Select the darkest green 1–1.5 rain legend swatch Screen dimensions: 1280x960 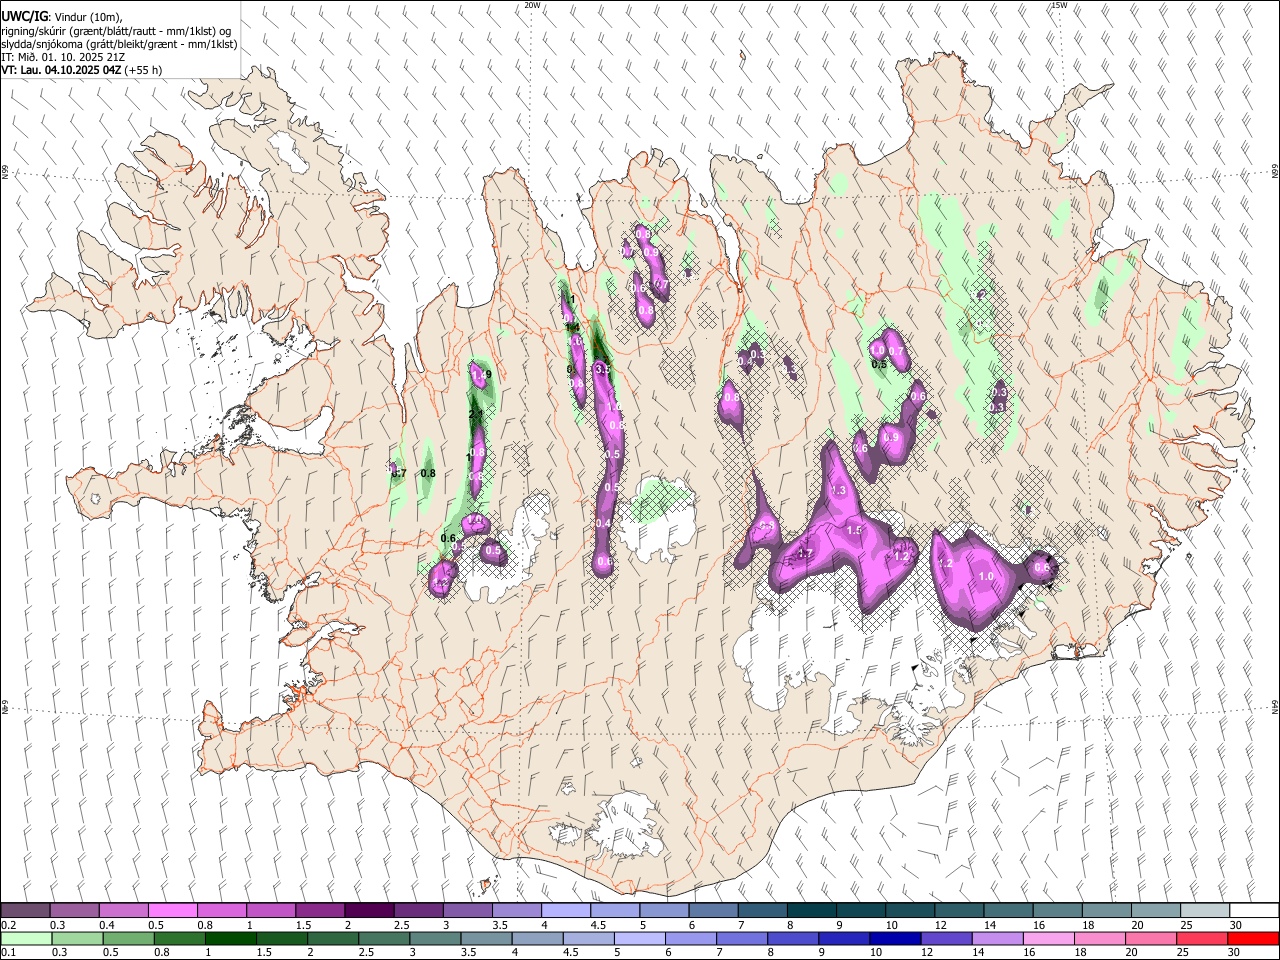coord(231,938)
